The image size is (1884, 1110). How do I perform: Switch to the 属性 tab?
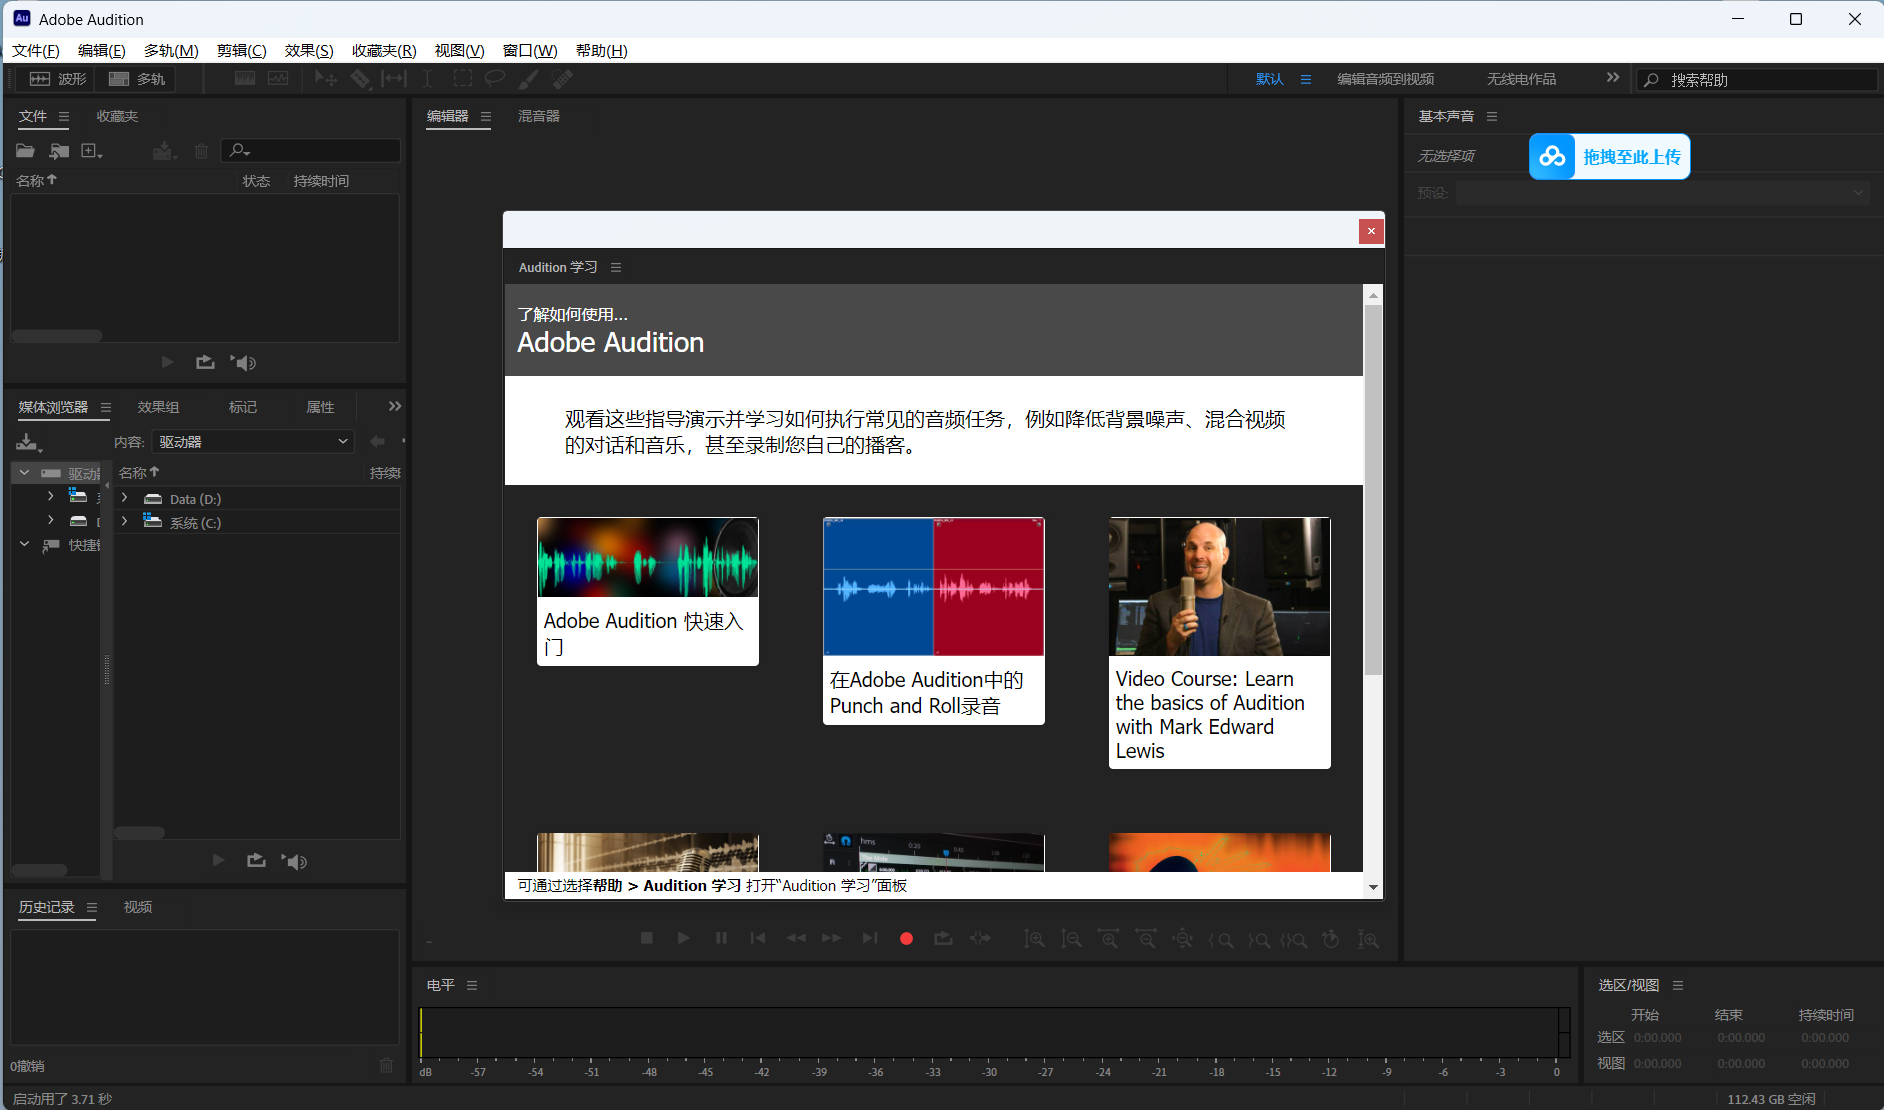(320, 407)
